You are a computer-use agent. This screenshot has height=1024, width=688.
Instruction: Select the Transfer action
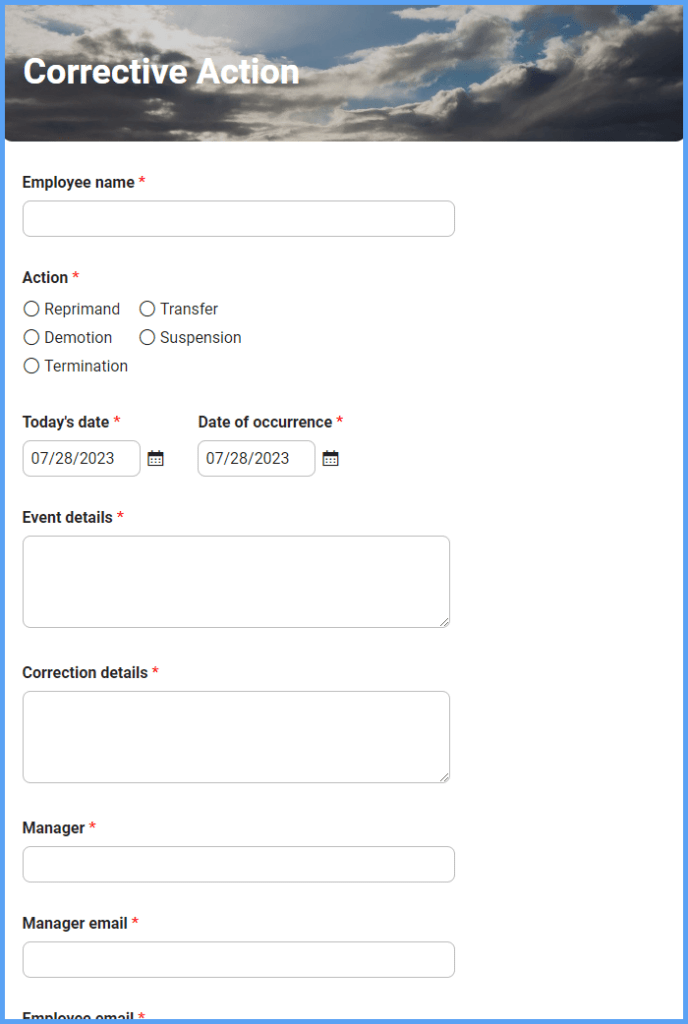147,309
